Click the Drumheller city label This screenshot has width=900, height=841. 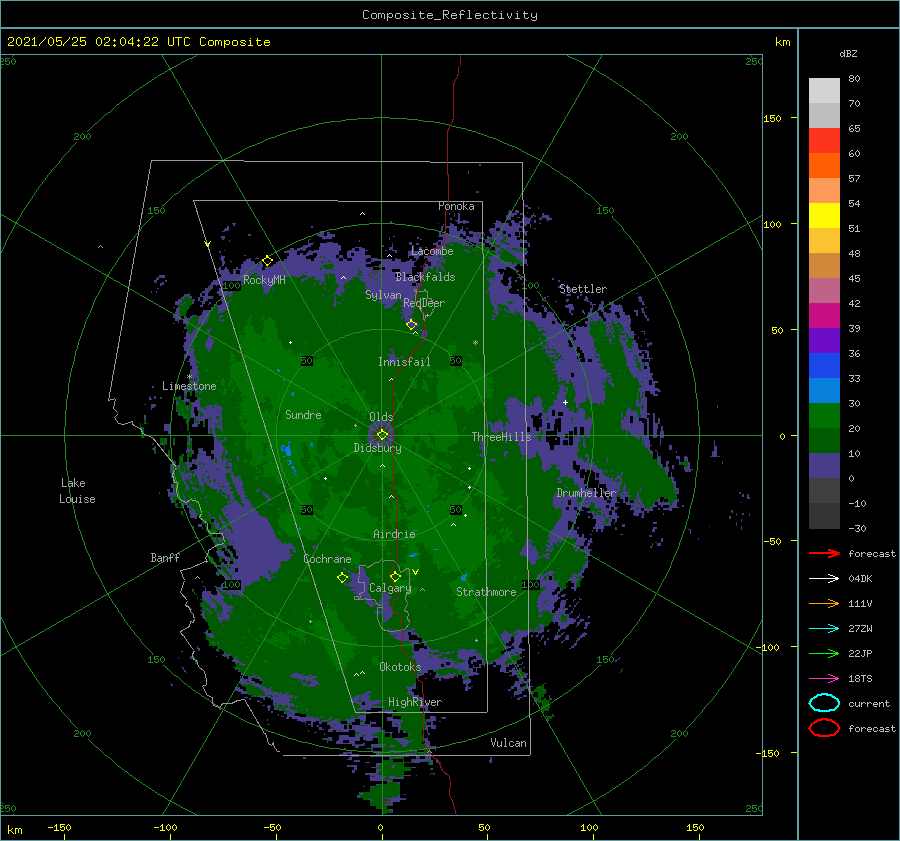click(586, 493)
